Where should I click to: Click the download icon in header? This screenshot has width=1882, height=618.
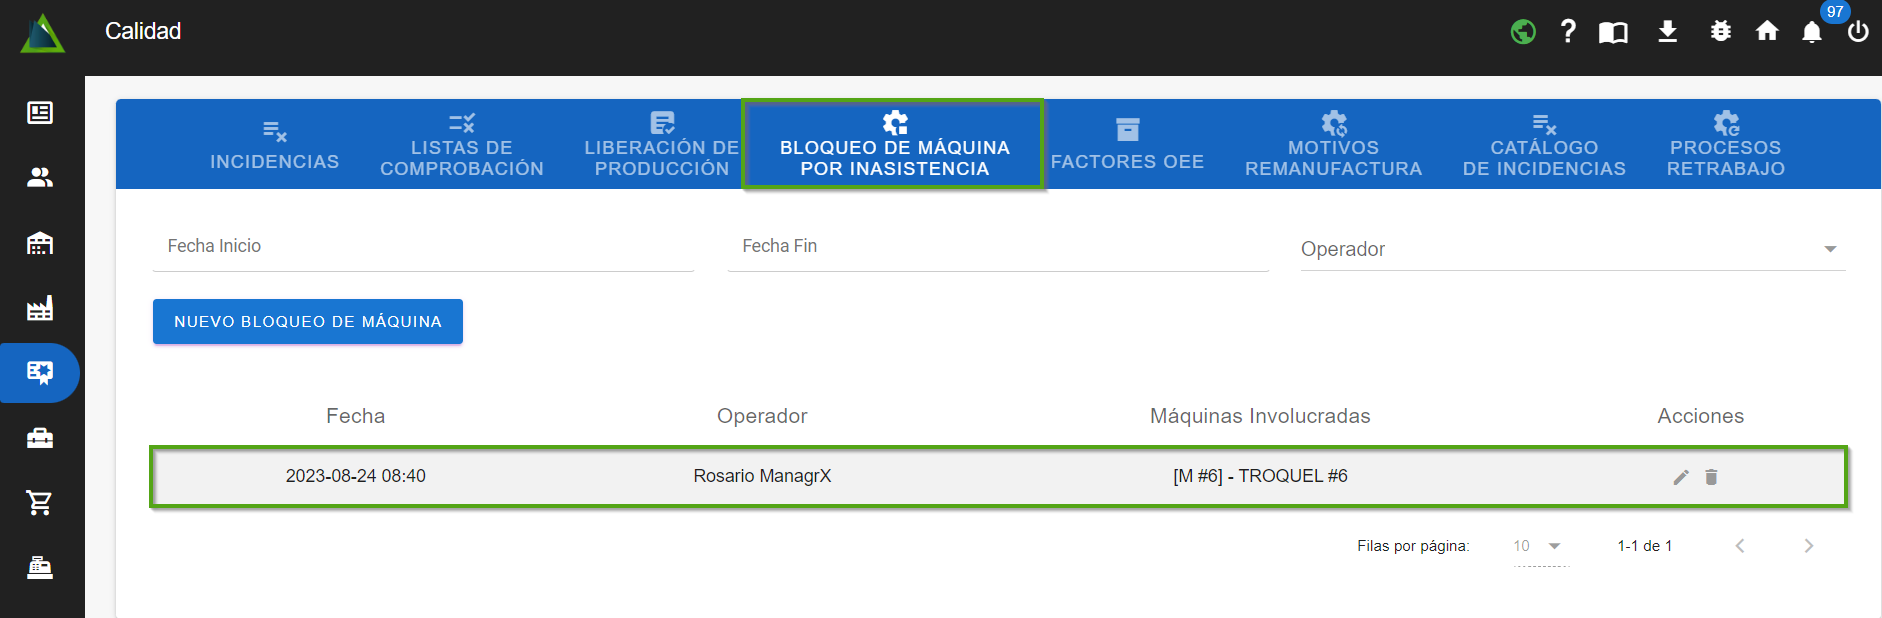1667,32
